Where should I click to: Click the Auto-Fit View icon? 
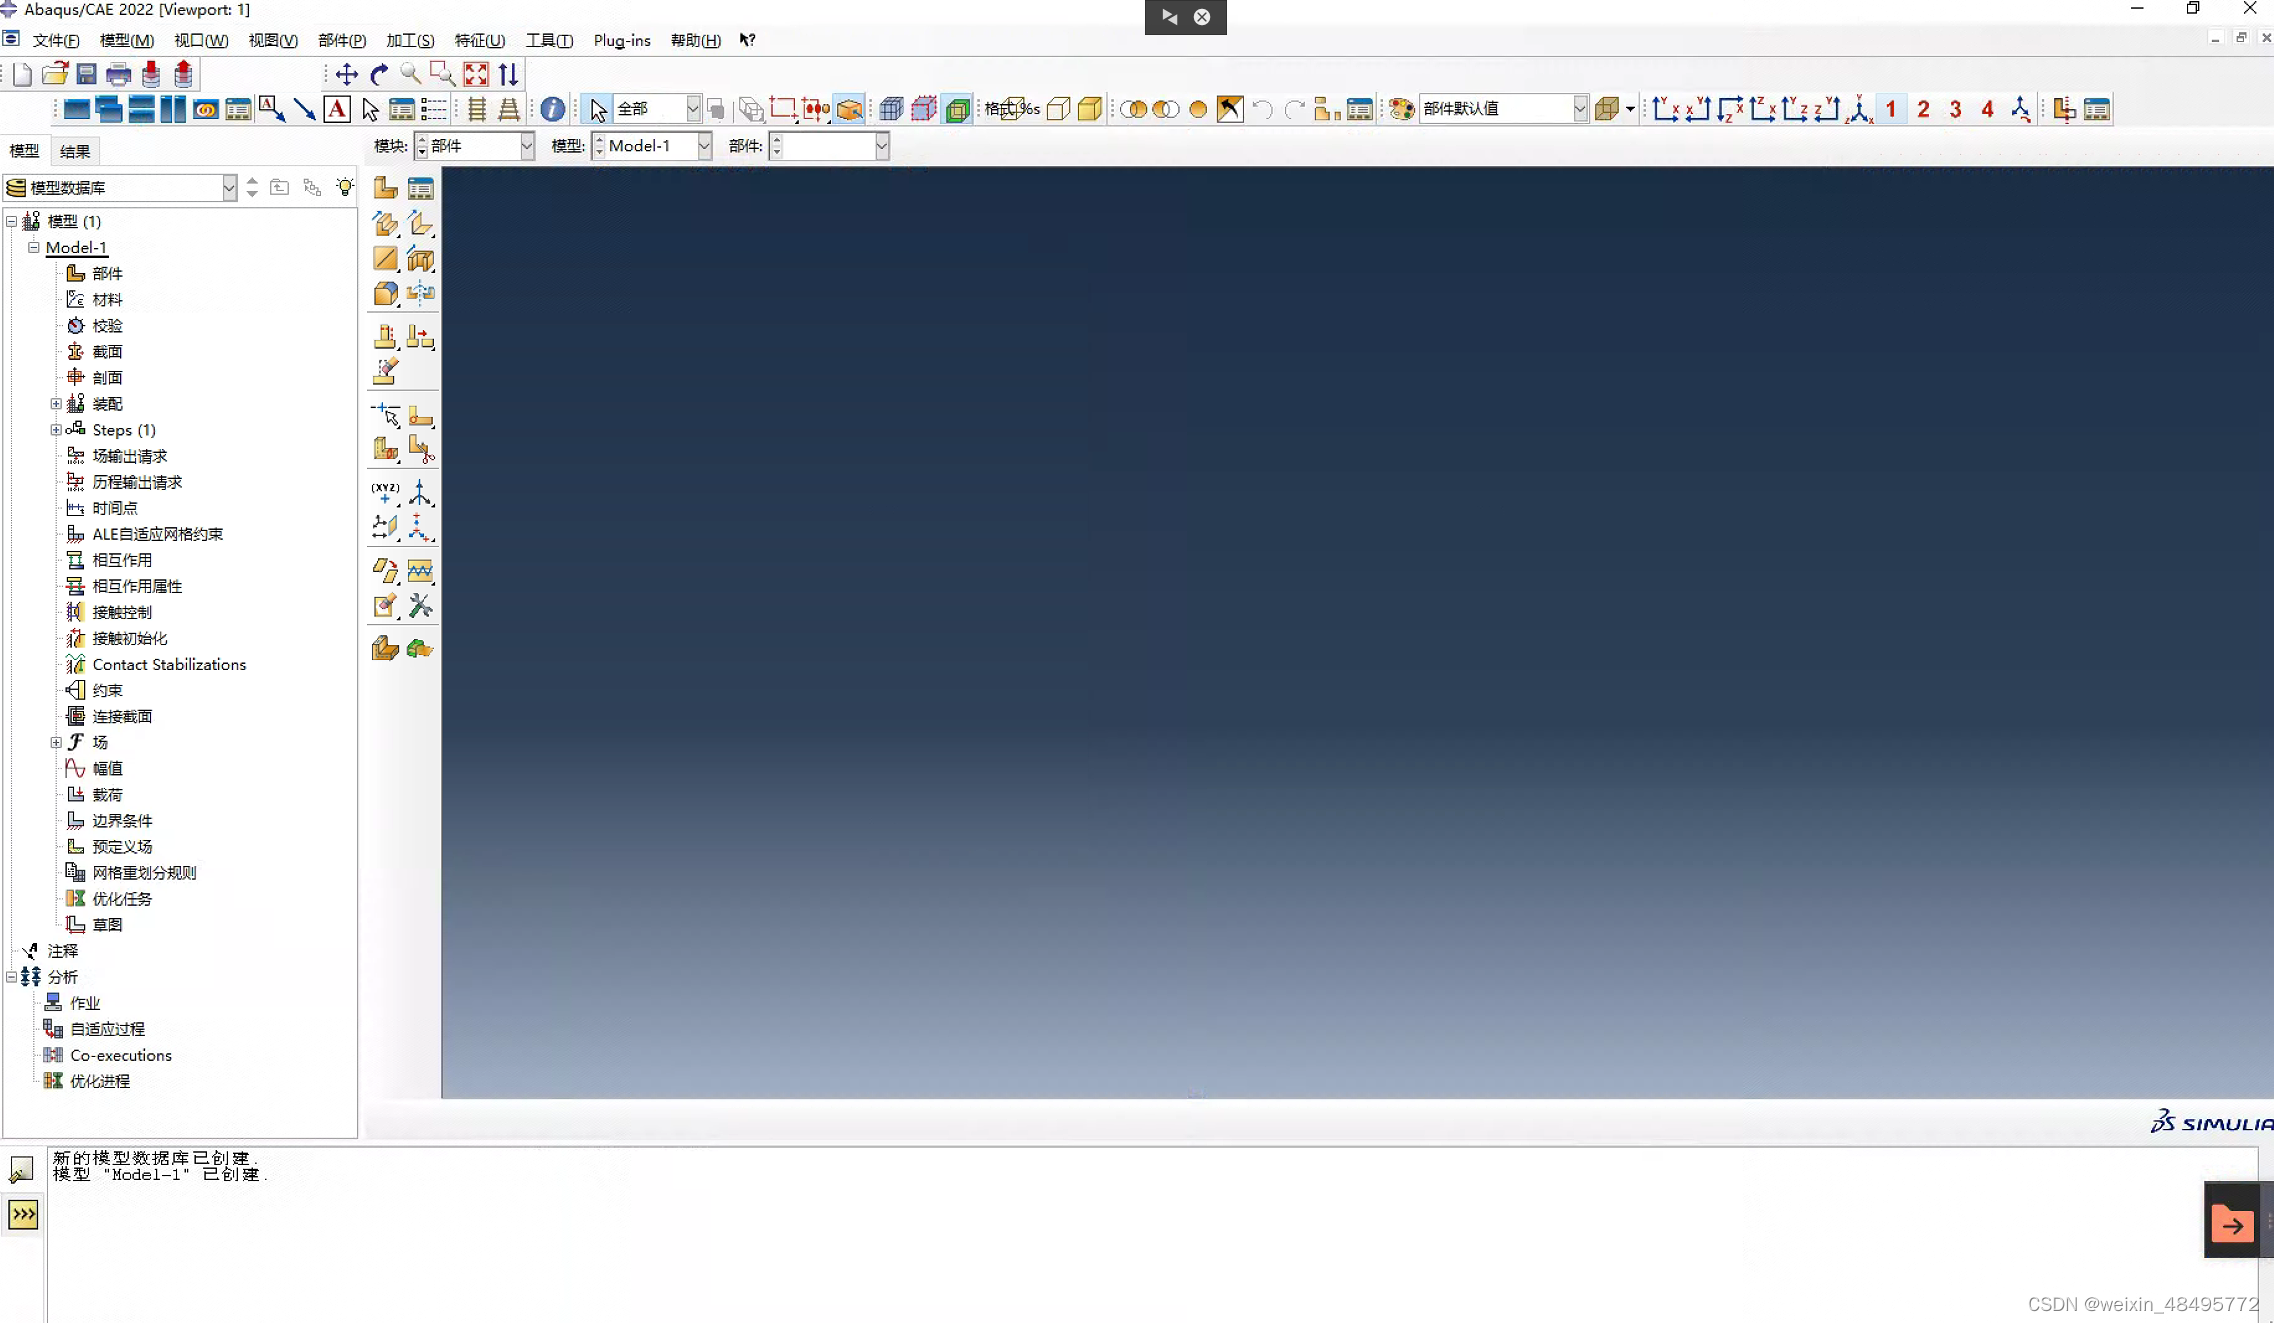[x=476, y=74]
